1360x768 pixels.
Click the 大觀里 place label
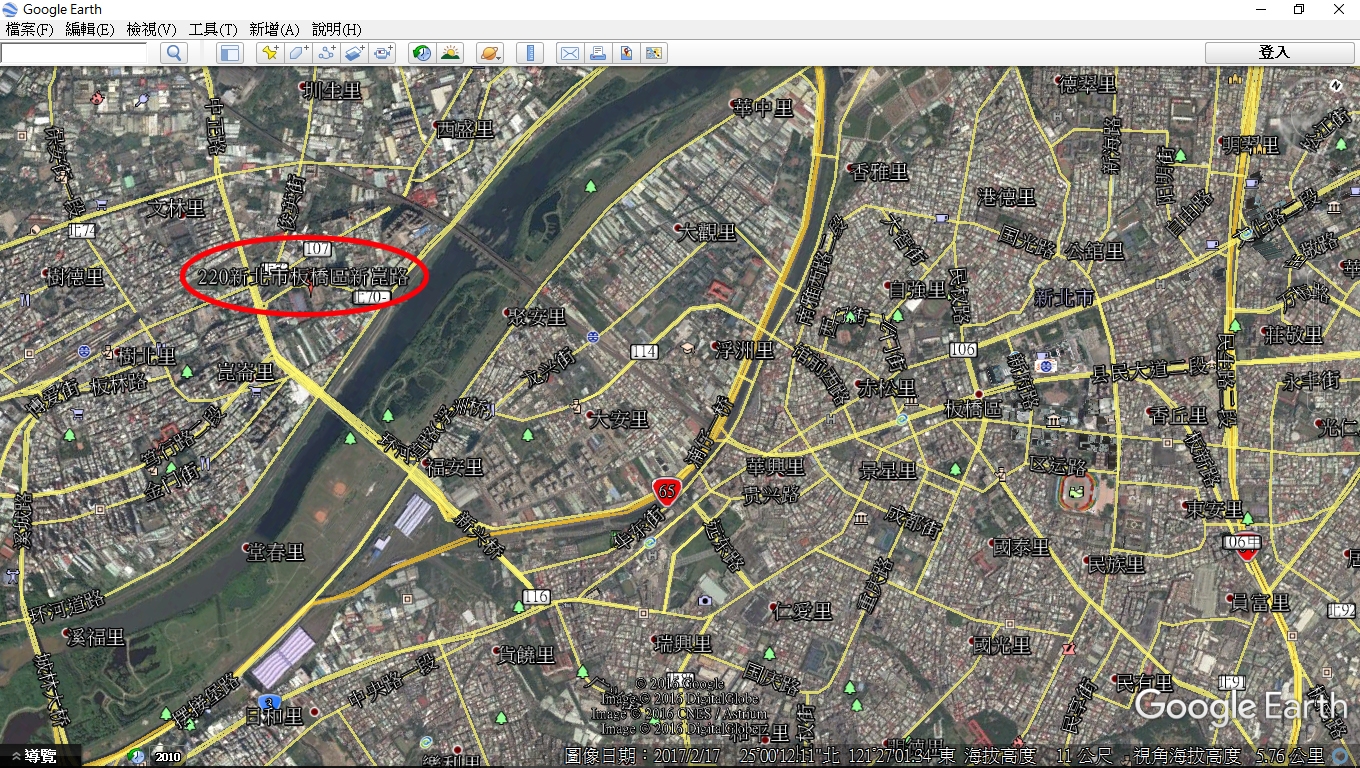tap(707, 232)
